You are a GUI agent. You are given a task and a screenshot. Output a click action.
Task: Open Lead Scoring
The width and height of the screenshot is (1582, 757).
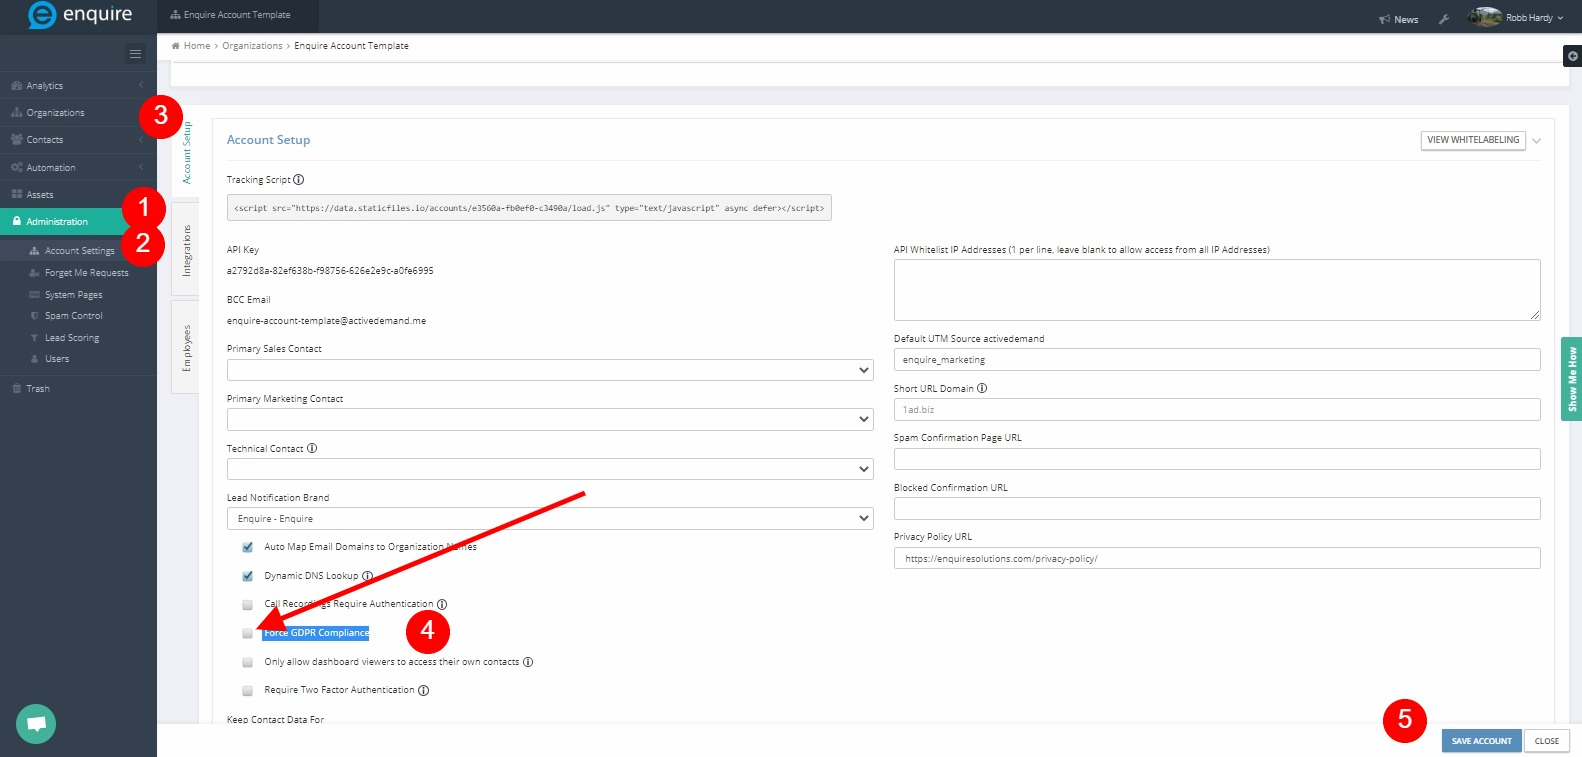click(71, 338)
